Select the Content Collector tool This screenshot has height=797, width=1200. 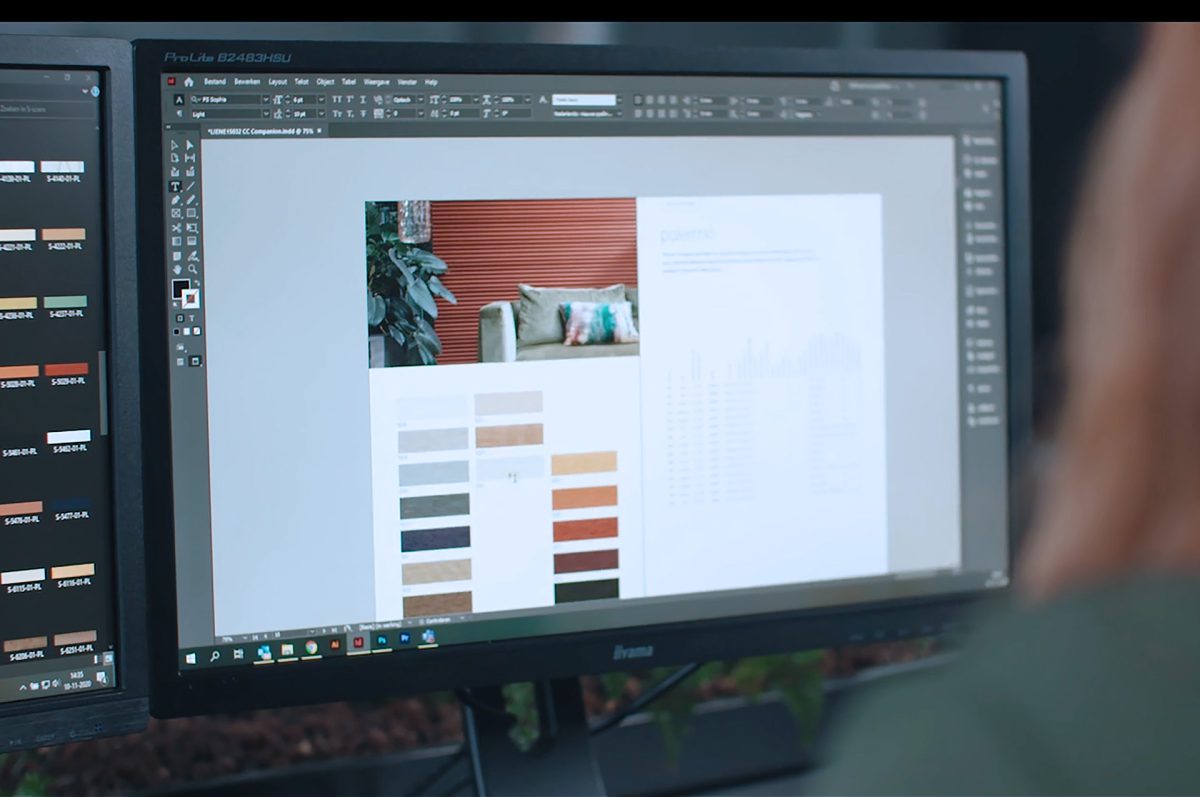click(x=175, y=171)
